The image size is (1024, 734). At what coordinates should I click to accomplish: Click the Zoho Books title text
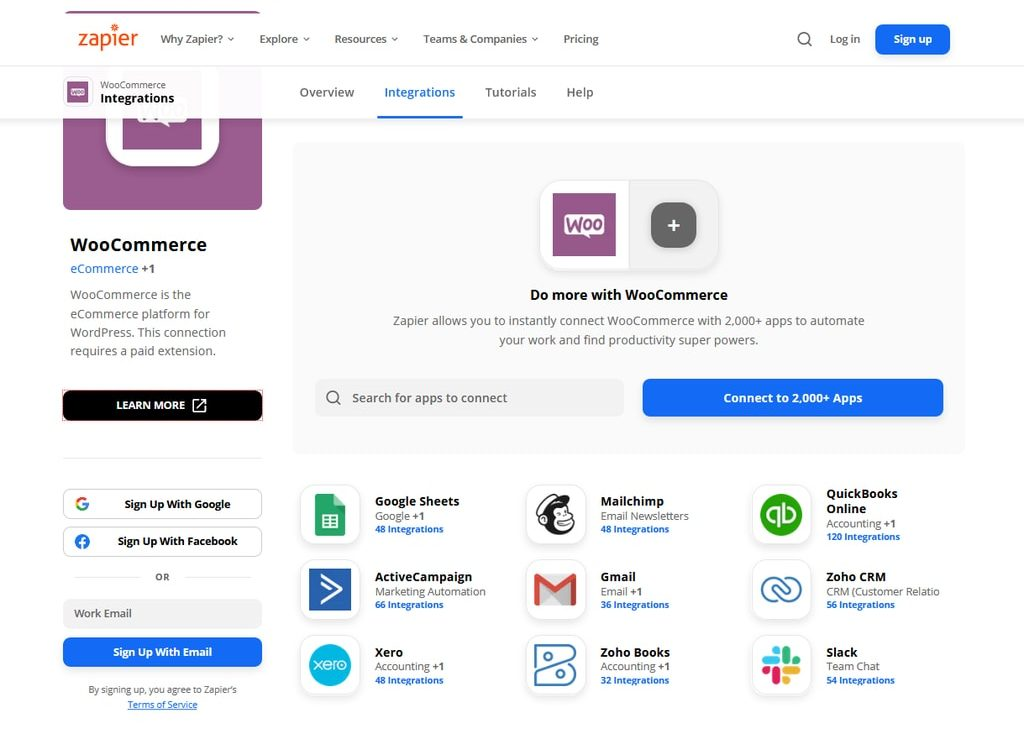[635, 652]
